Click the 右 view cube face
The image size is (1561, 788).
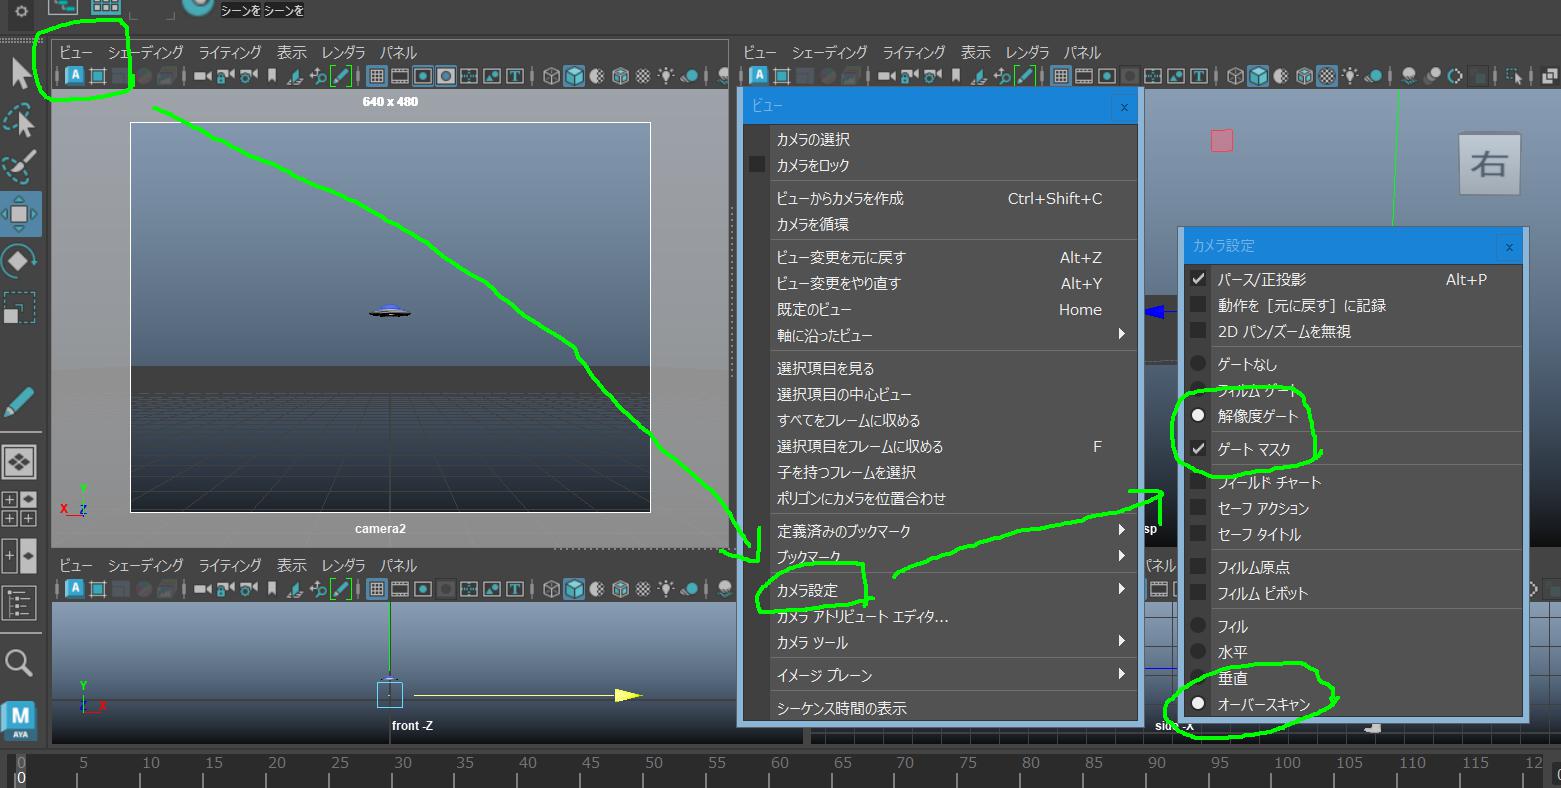pos(1488,164)
